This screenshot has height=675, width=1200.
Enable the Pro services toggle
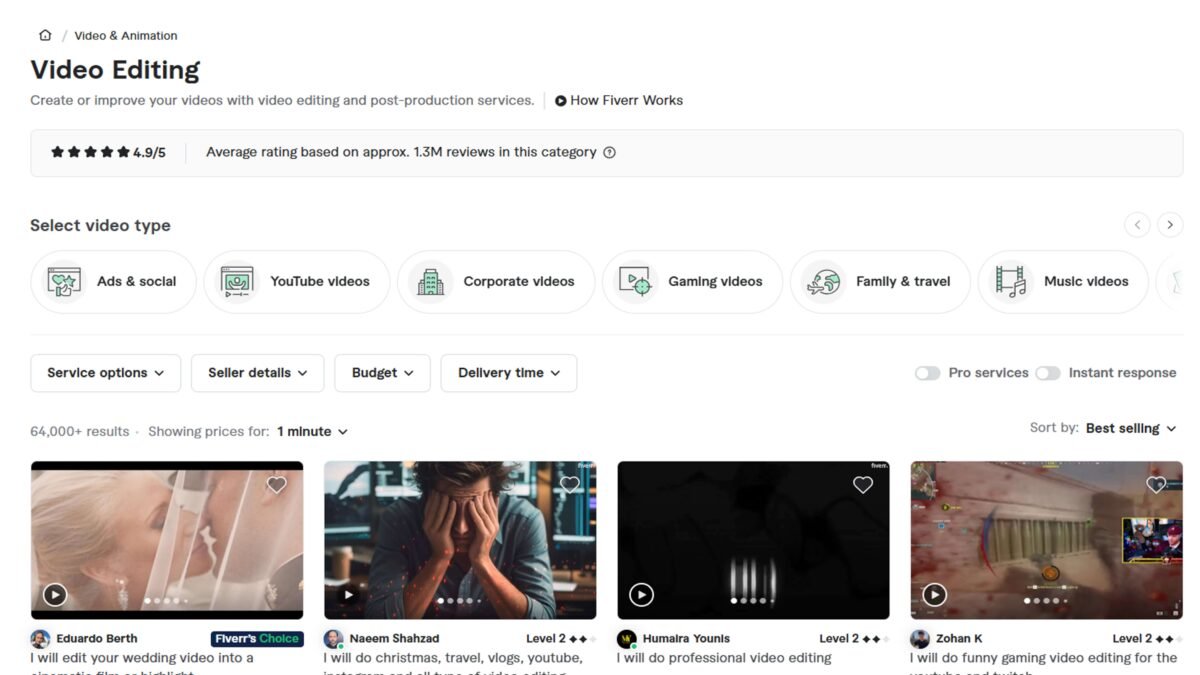tap(927, 373)
